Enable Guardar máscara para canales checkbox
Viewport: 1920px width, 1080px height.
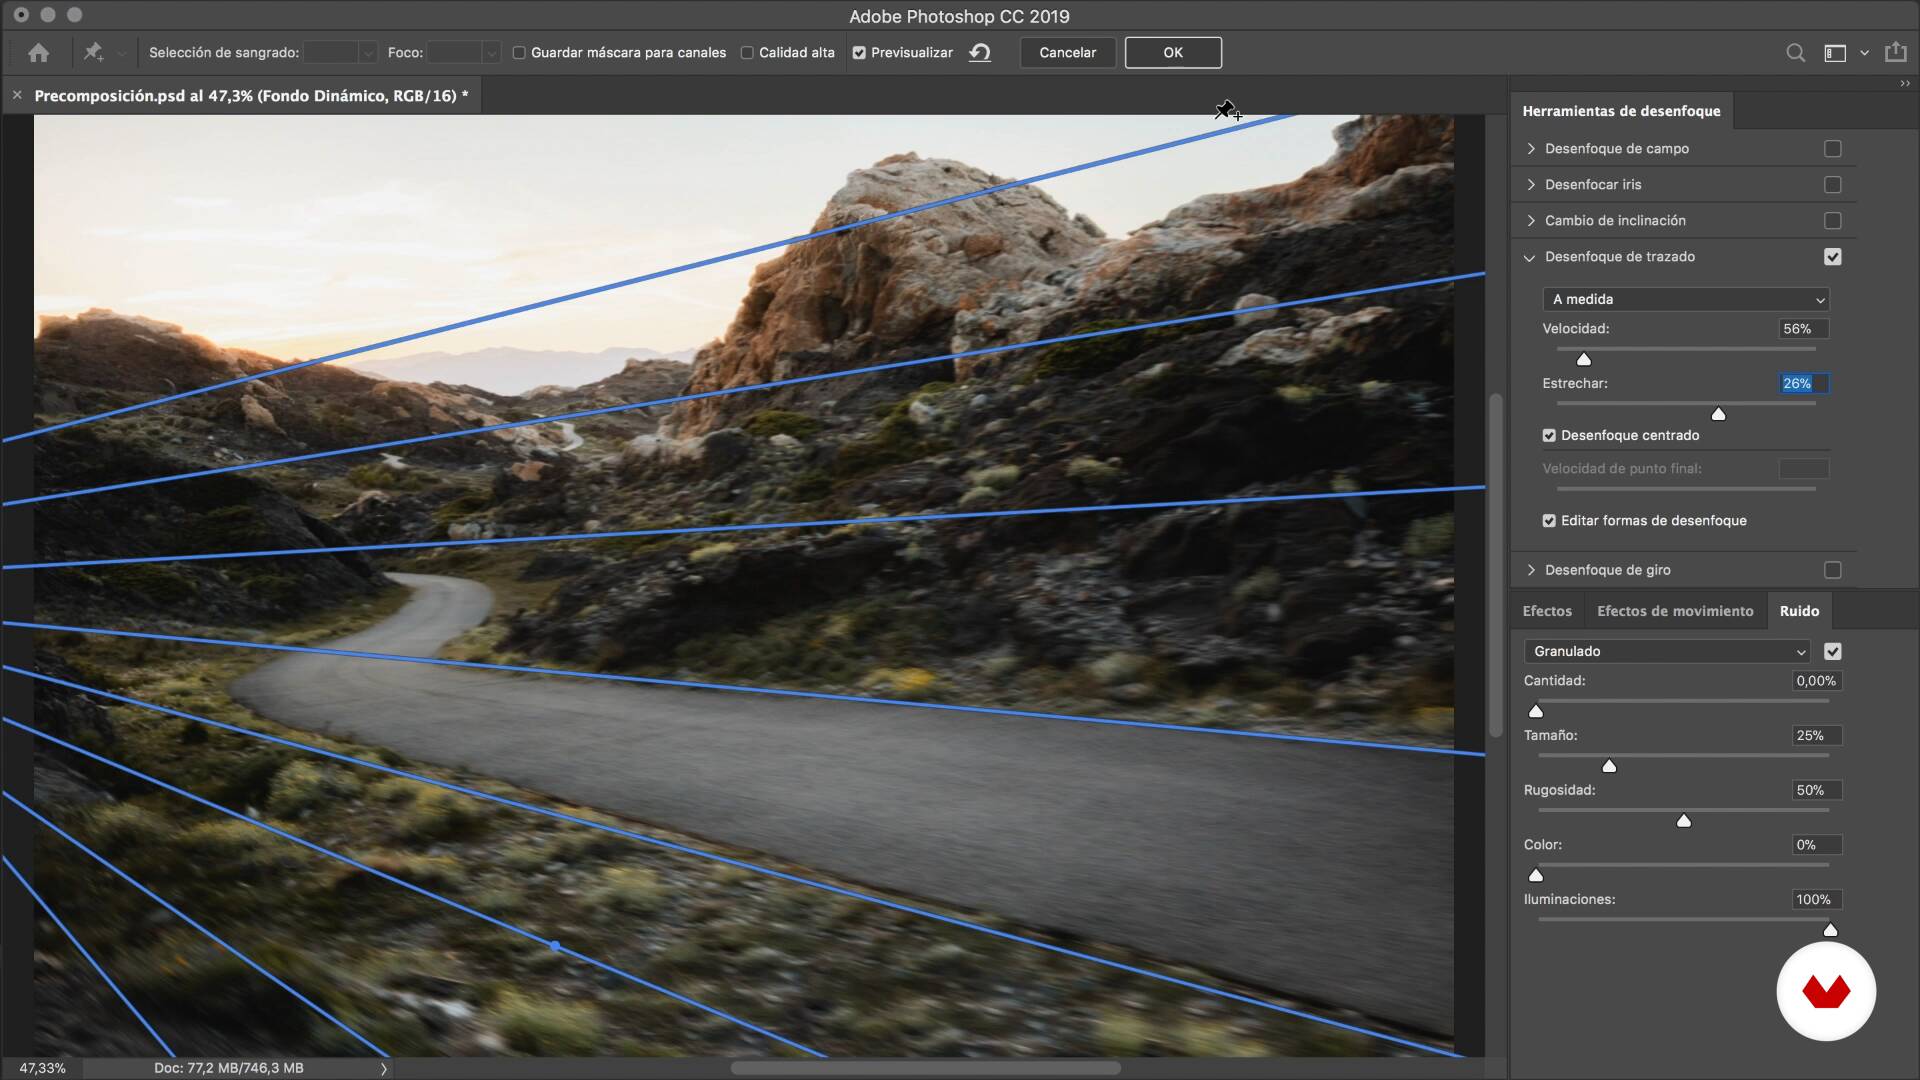click(x=519, y=53)
